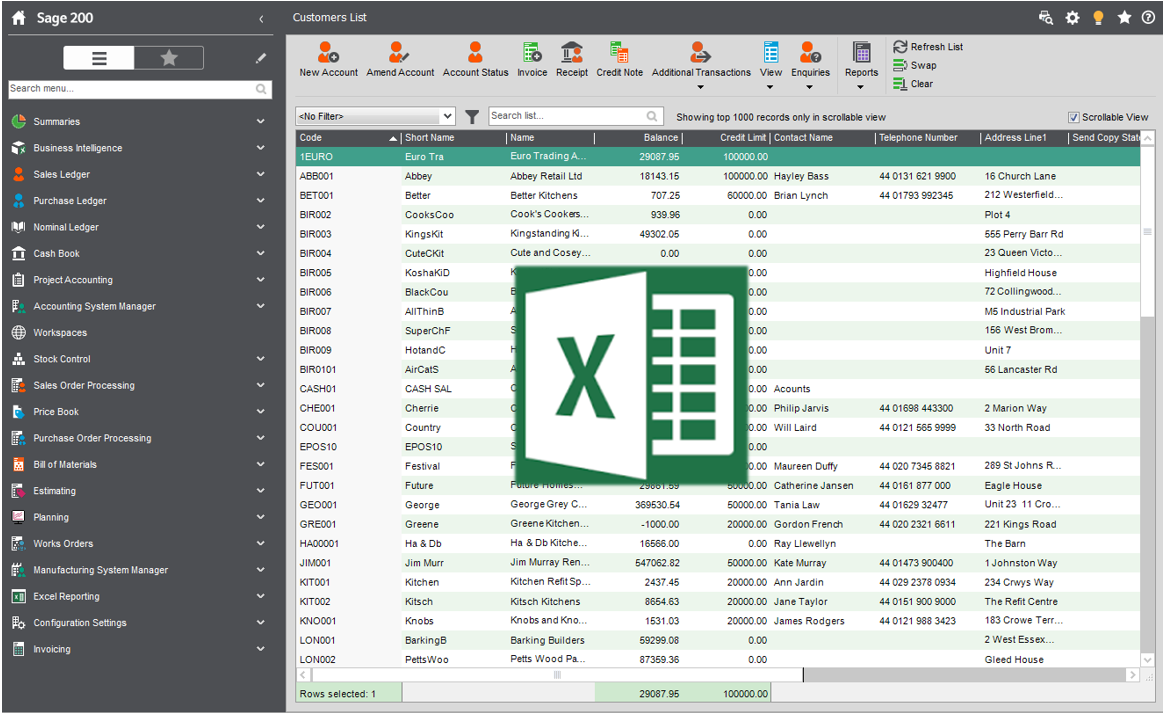Open Additional Transactions menu

[x=701, y=65]
